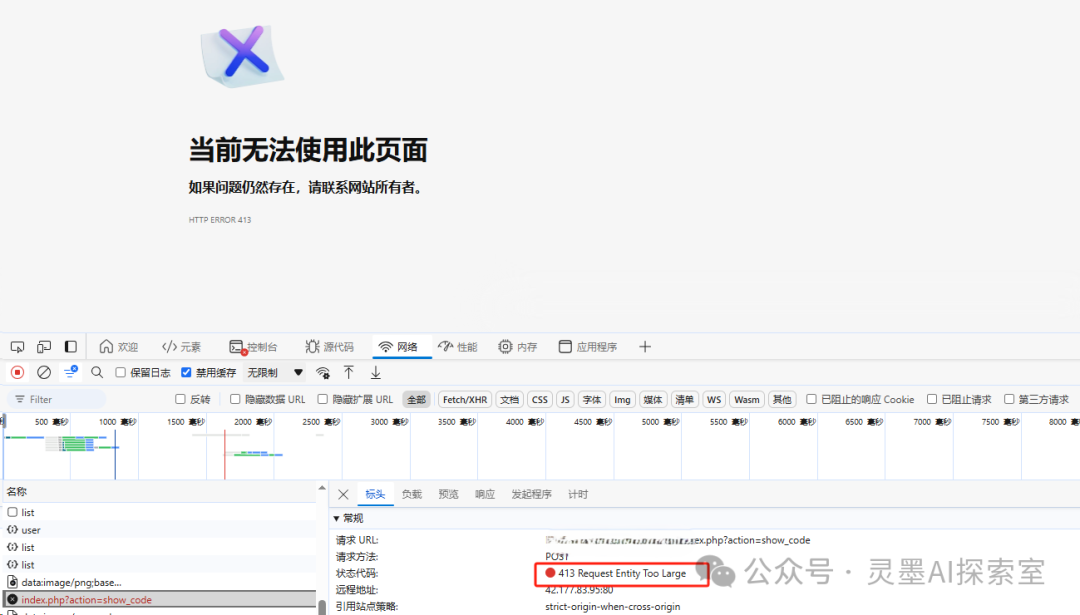Open the 计时 timing tab

578,494
